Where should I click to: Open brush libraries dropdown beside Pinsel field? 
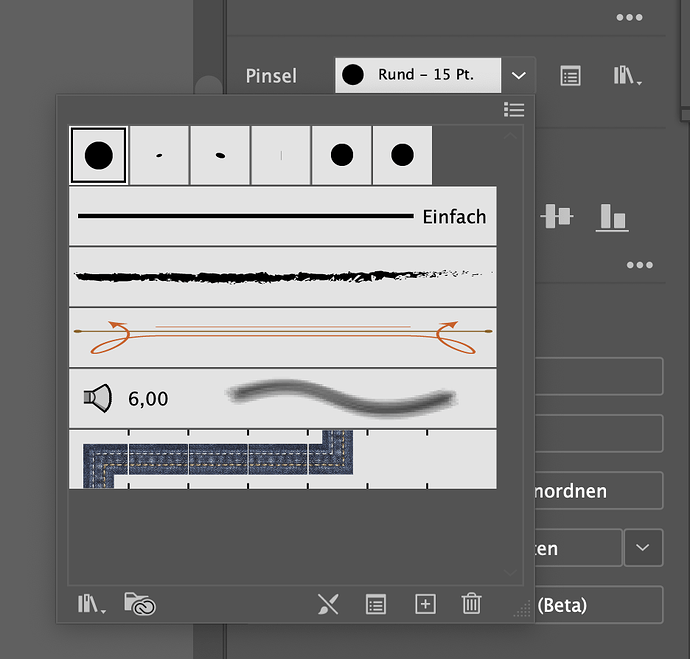coord(626,76)
